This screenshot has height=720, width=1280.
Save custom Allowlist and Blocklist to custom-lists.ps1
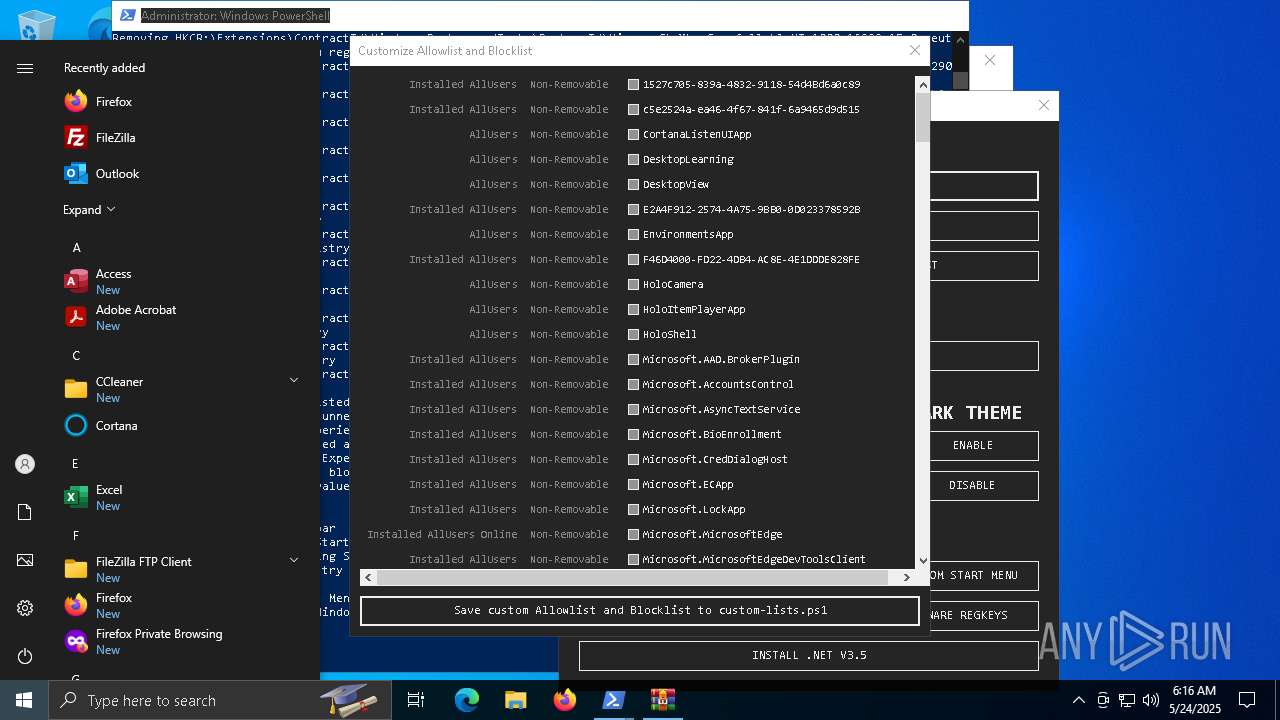click(x=640, y=610)
